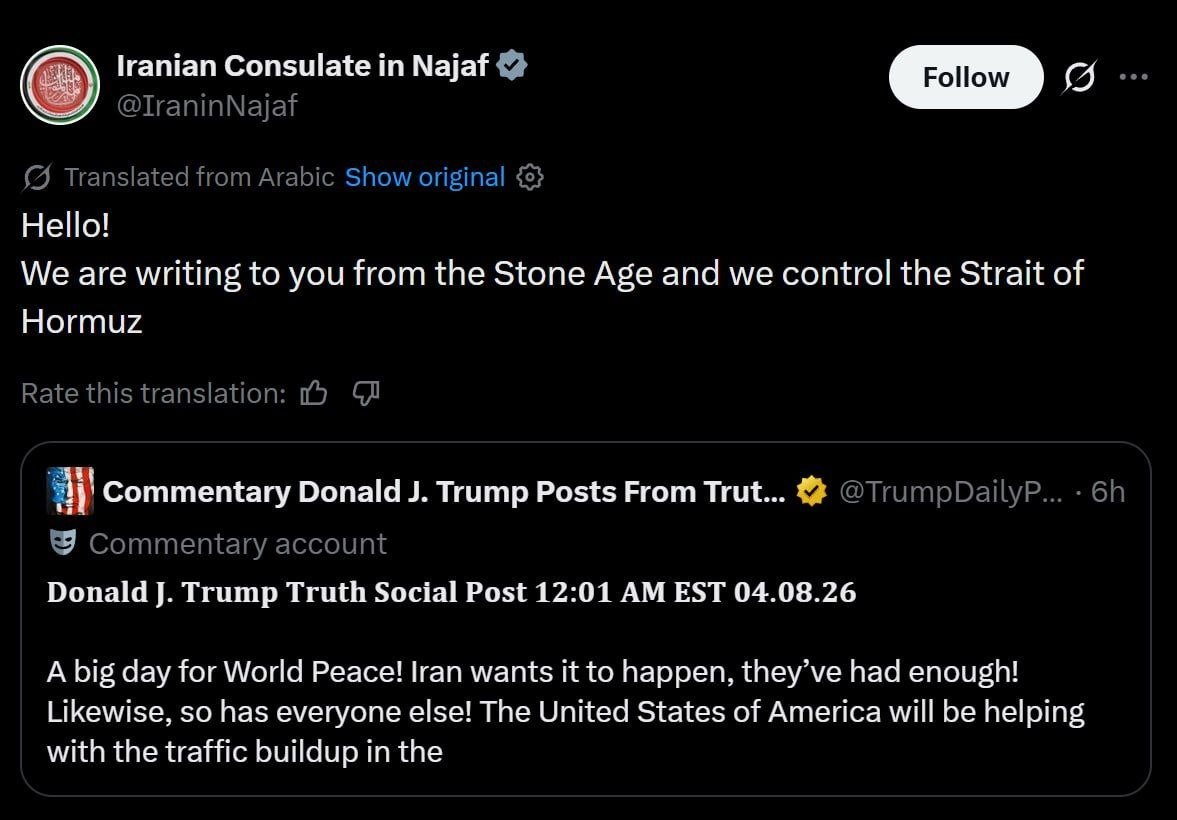
Task: Open translation settings gear icon
Action: coord(530,178)
